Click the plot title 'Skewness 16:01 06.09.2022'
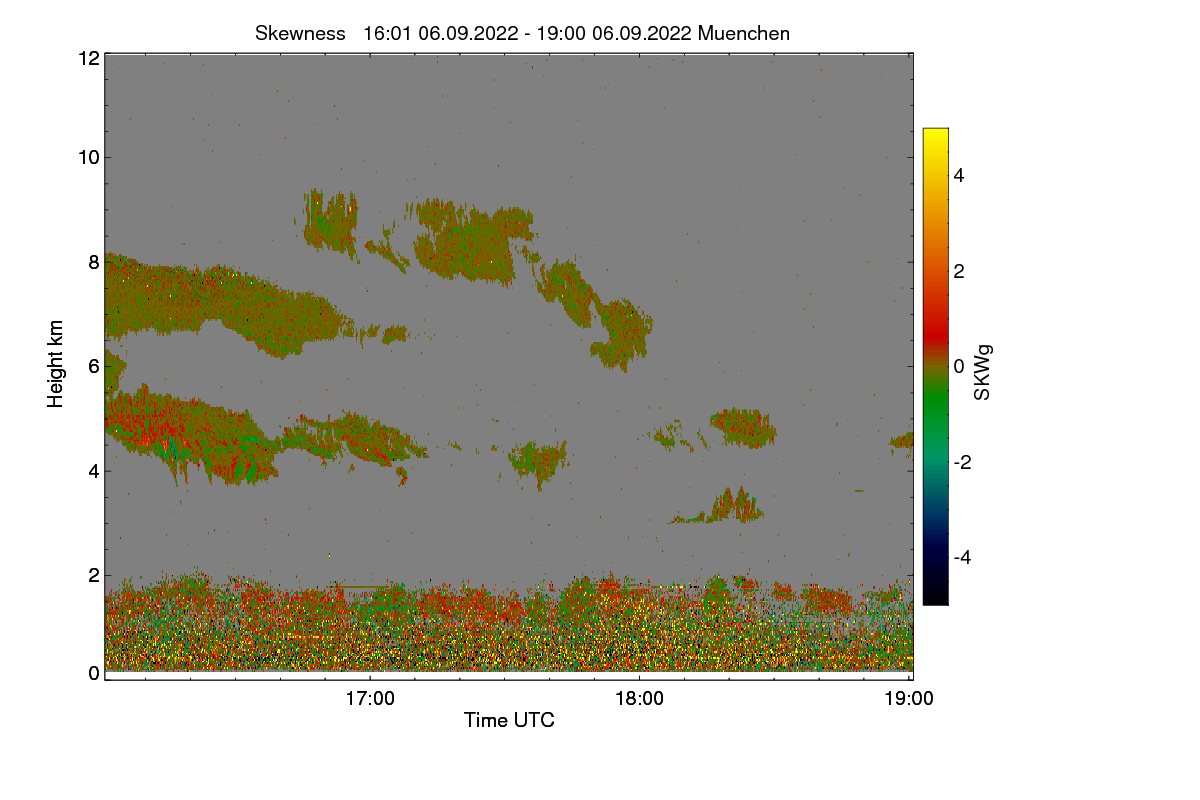This screenshot has height=800, width=1200. [522, 33]
